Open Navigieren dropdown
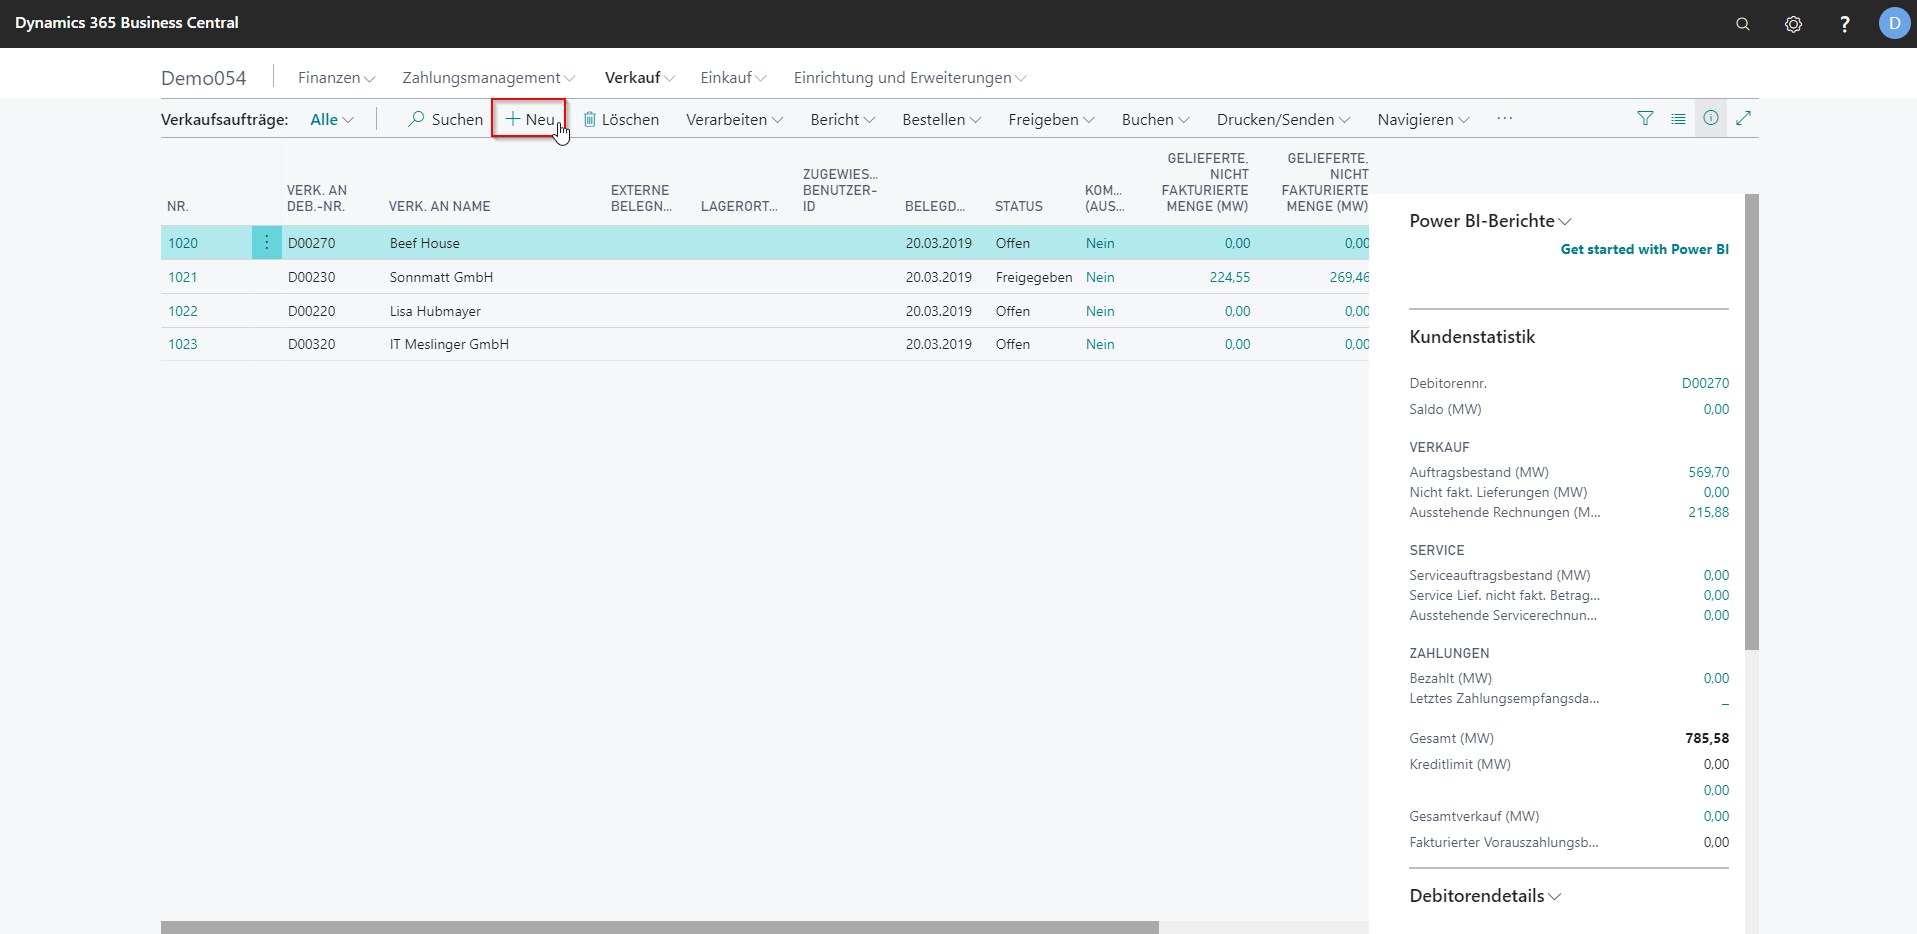The image size is (1917, 934). click(x=1423, y=119)
